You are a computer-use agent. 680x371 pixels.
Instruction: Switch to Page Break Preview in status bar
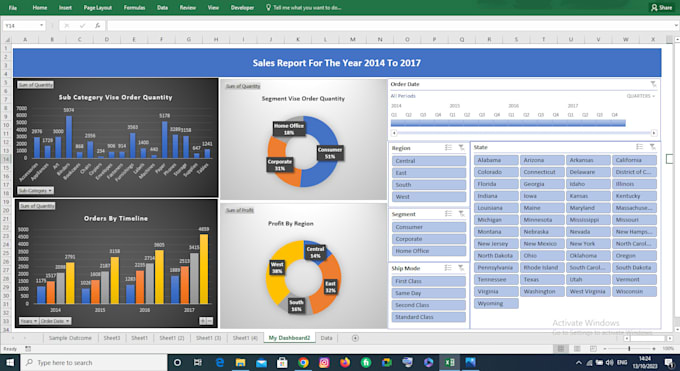pyautogui.click(x=593, y=348)
